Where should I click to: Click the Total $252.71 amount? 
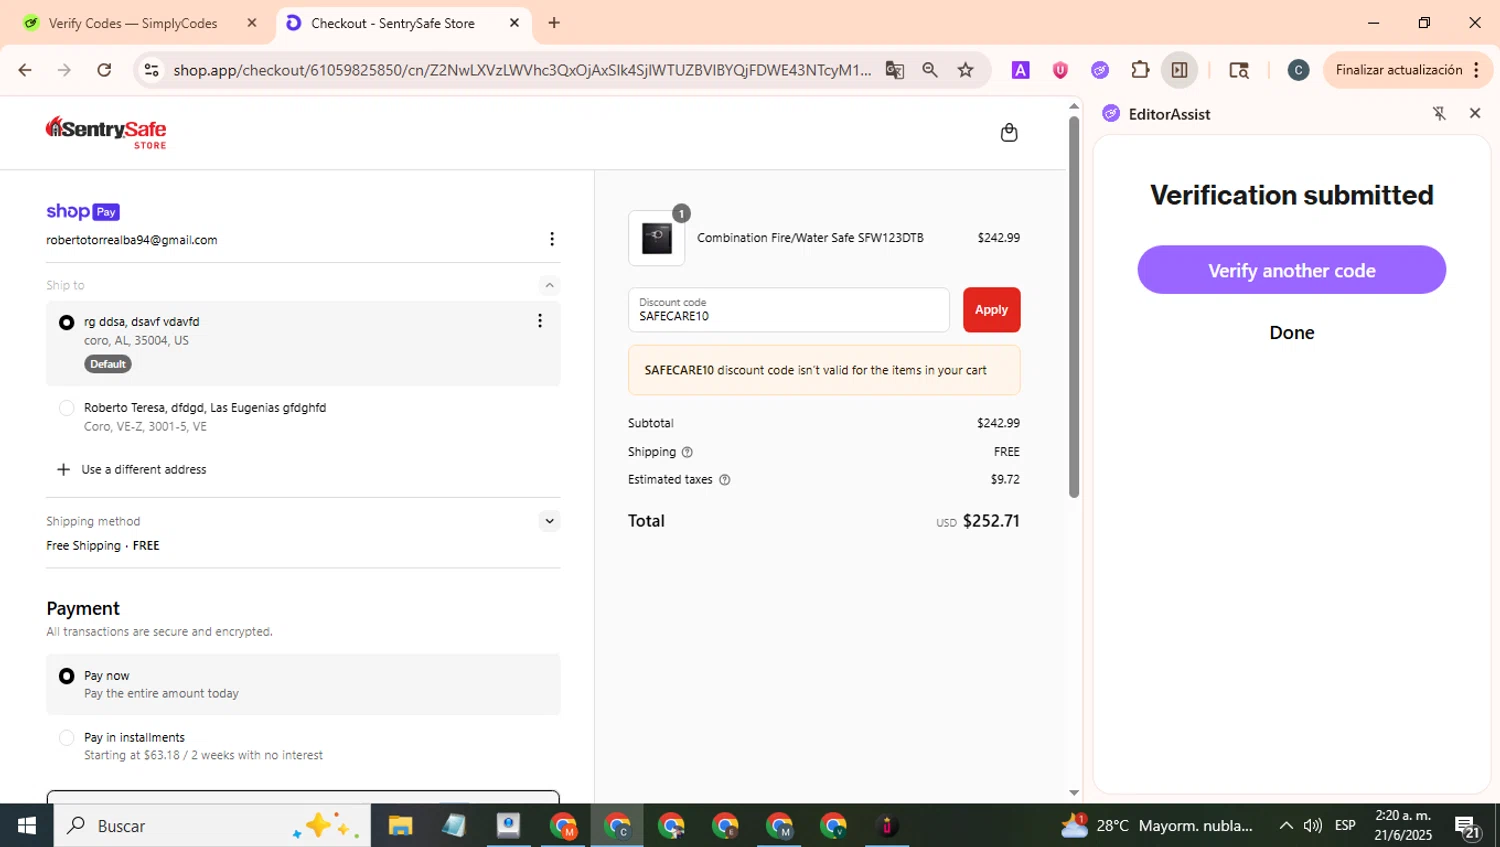click(x=991, y=521)
